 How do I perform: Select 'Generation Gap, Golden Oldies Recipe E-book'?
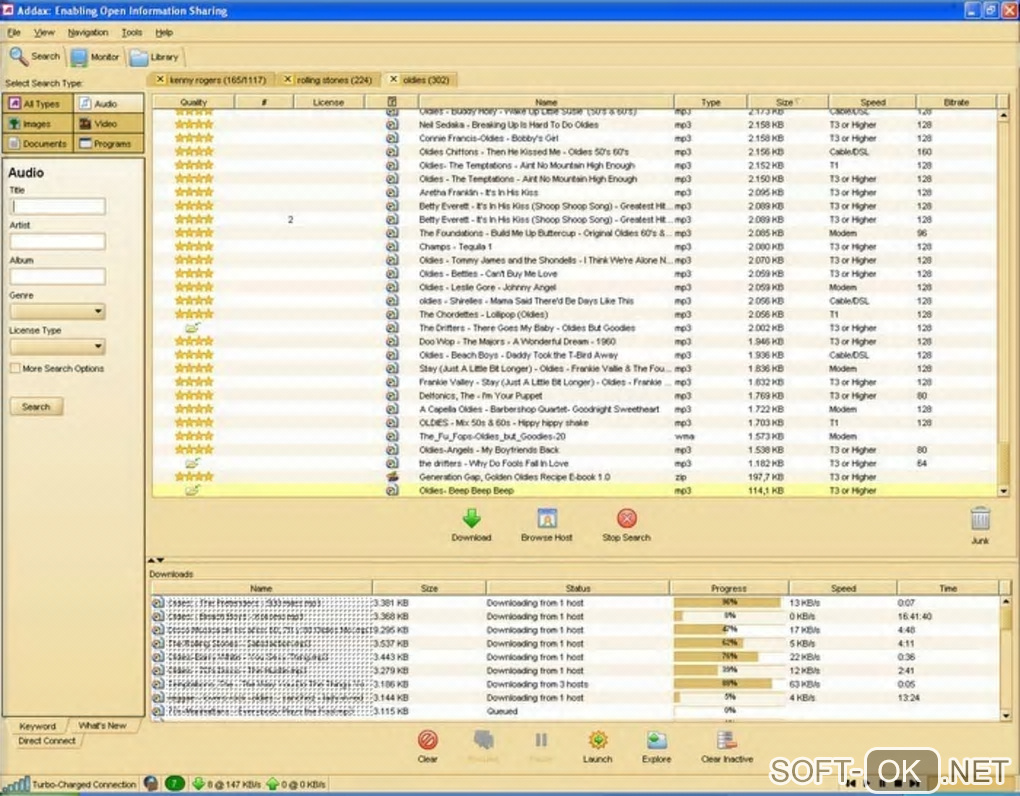574,477
